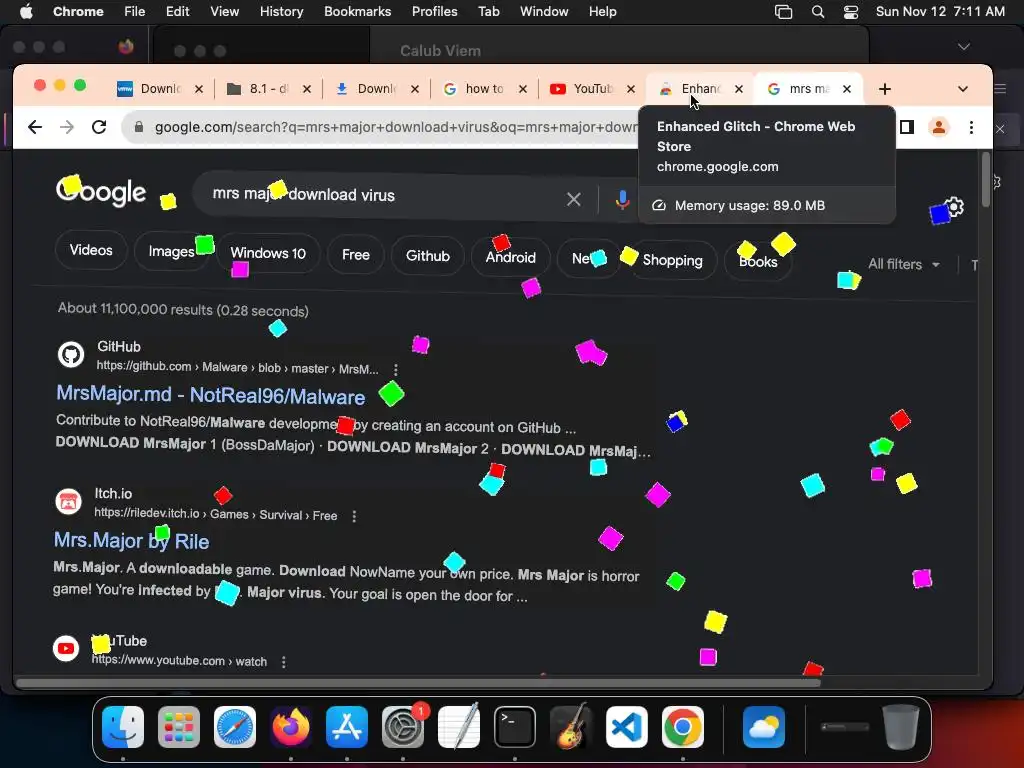Open Terminal from the Dock
Image resolution: width=1024 pixels, height=768 pixels.
(x=515, y=727)
